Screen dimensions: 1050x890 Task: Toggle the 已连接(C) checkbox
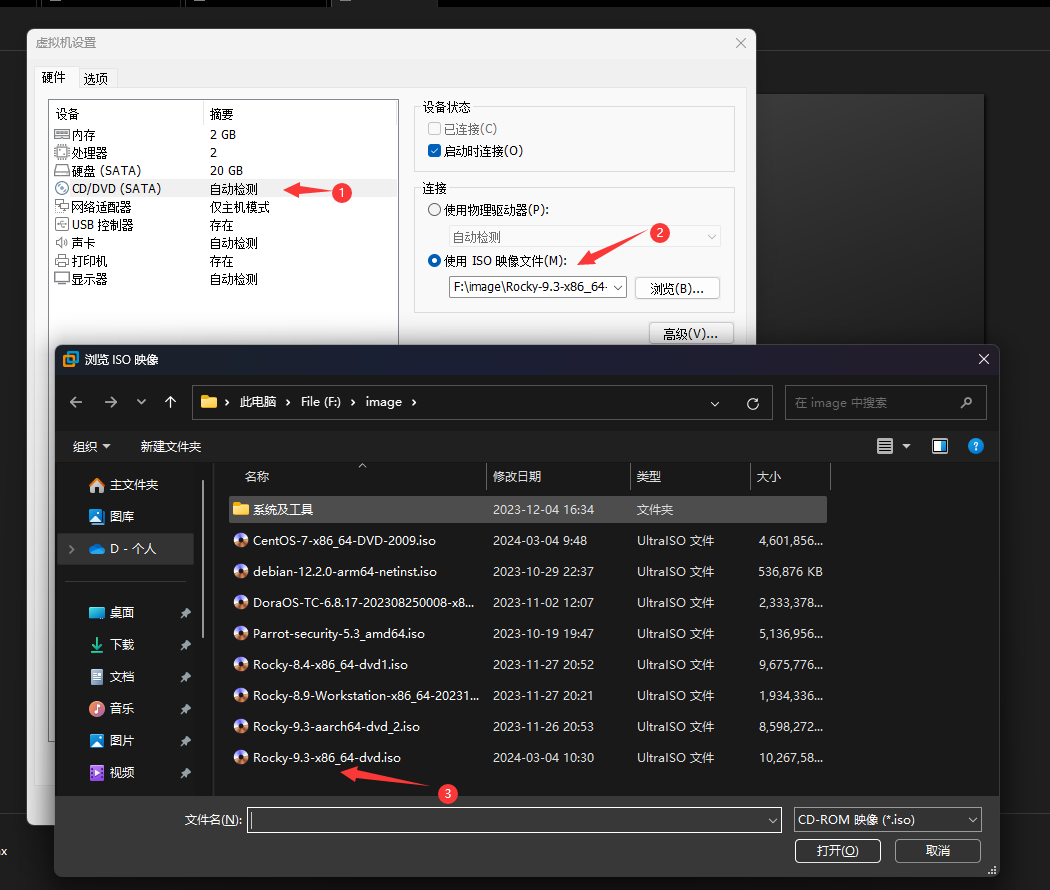coord(435,129)
